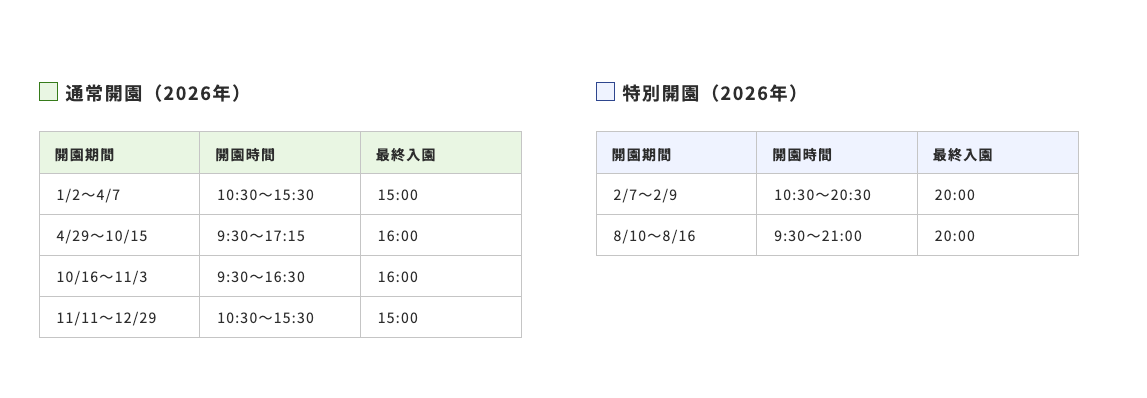Screen dimensions: 1147x398
Task: Click the green square beside 通常開園 heading
Action: (48, 91)
